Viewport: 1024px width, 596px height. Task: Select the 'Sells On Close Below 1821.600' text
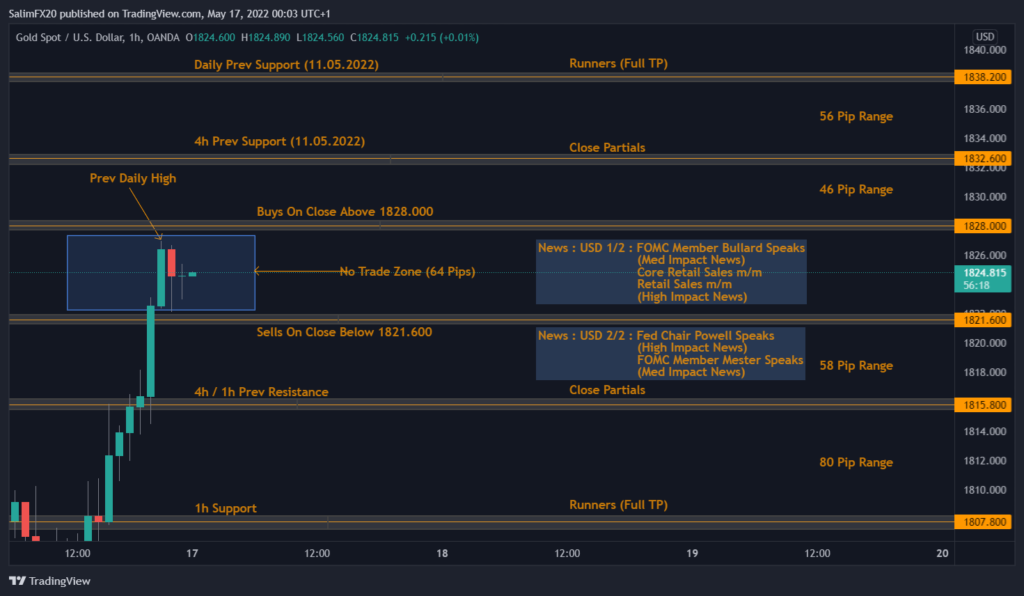tap(344, 332)
